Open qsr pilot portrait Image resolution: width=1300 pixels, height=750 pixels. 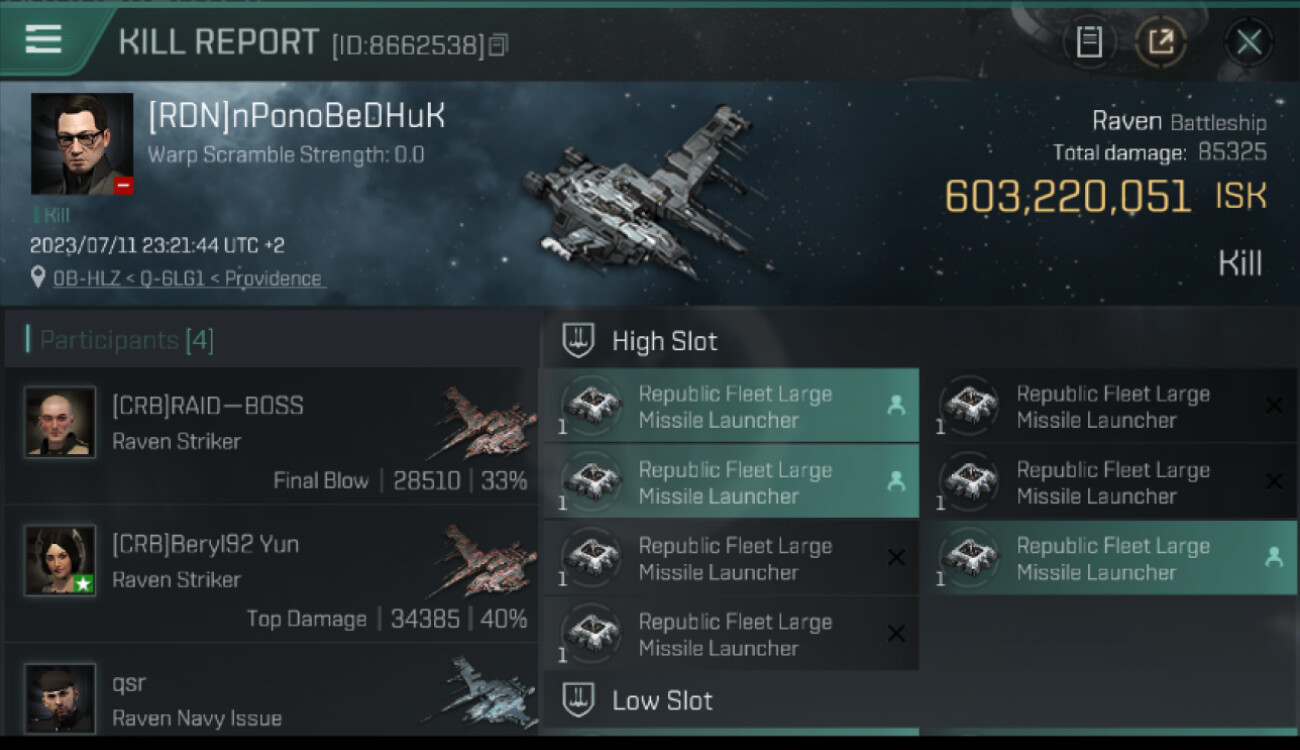pyautogui.click(x=60, y=698)
